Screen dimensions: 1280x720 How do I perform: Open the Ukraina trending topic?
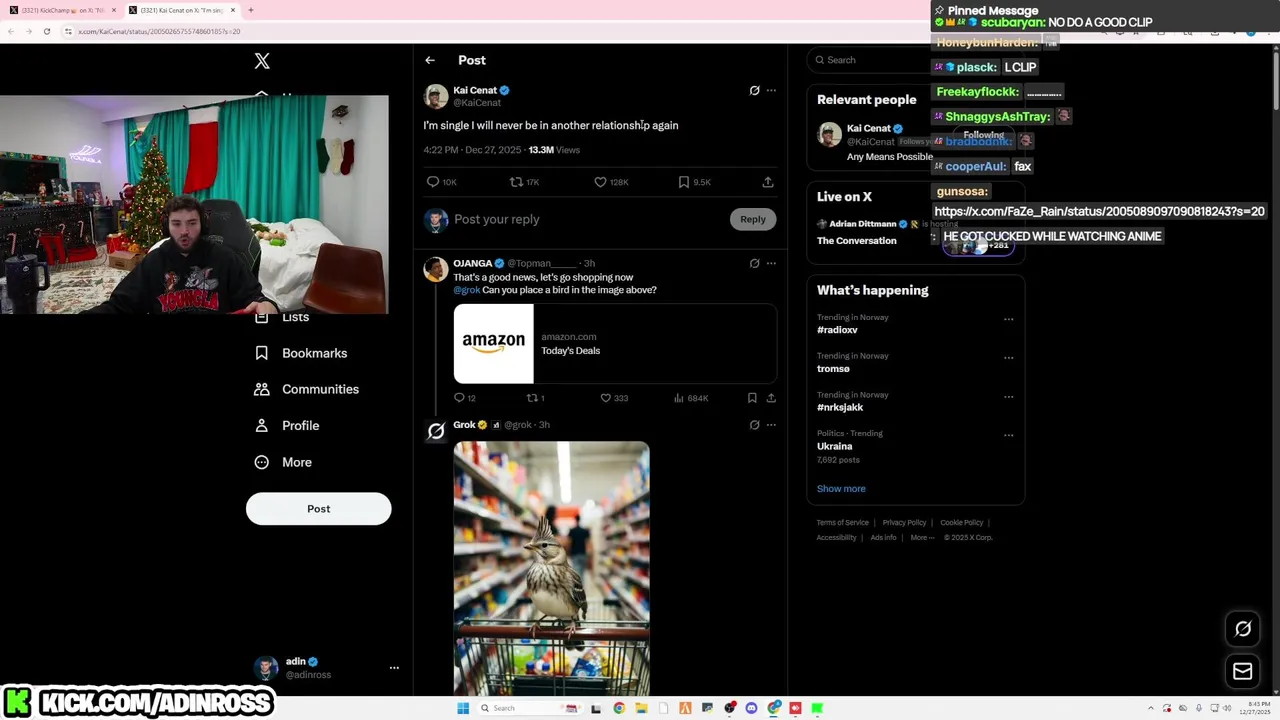[x=834, y=446]
